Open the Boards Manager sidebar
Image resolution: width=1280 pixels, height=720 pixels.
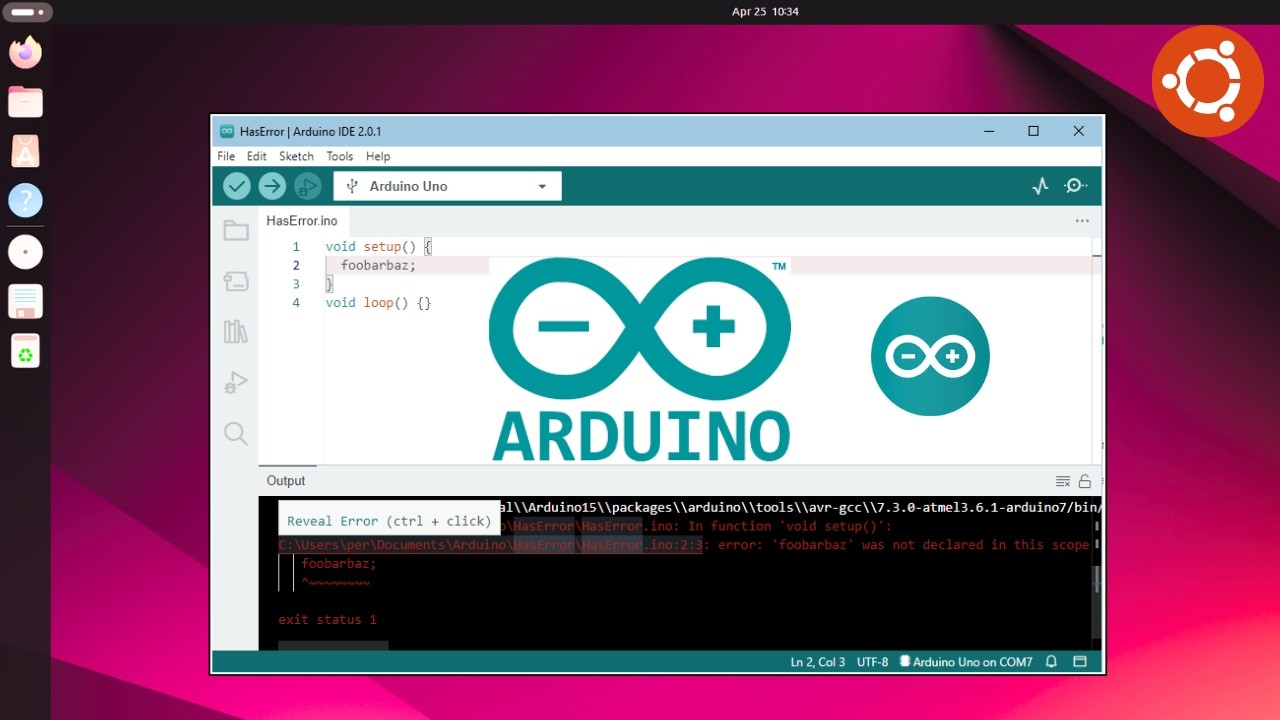tap(236, 281)
